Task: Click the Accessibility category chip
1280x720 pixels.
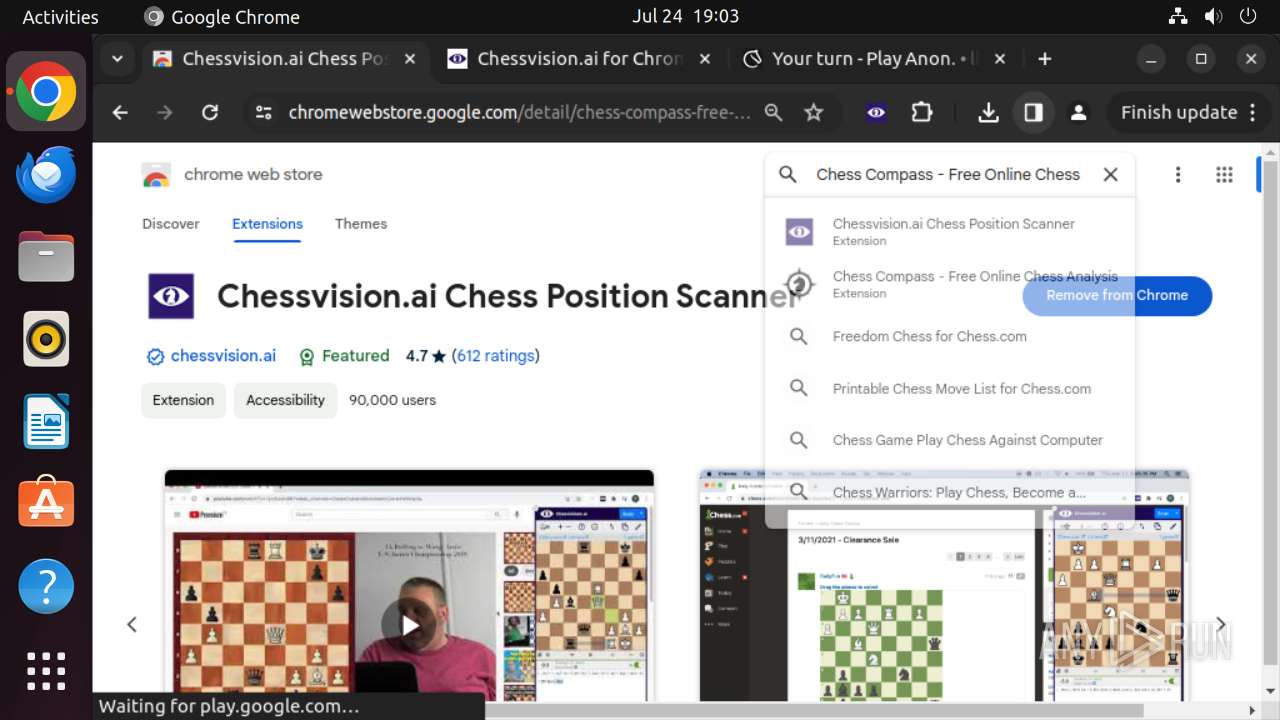Action: coord(285,400)
